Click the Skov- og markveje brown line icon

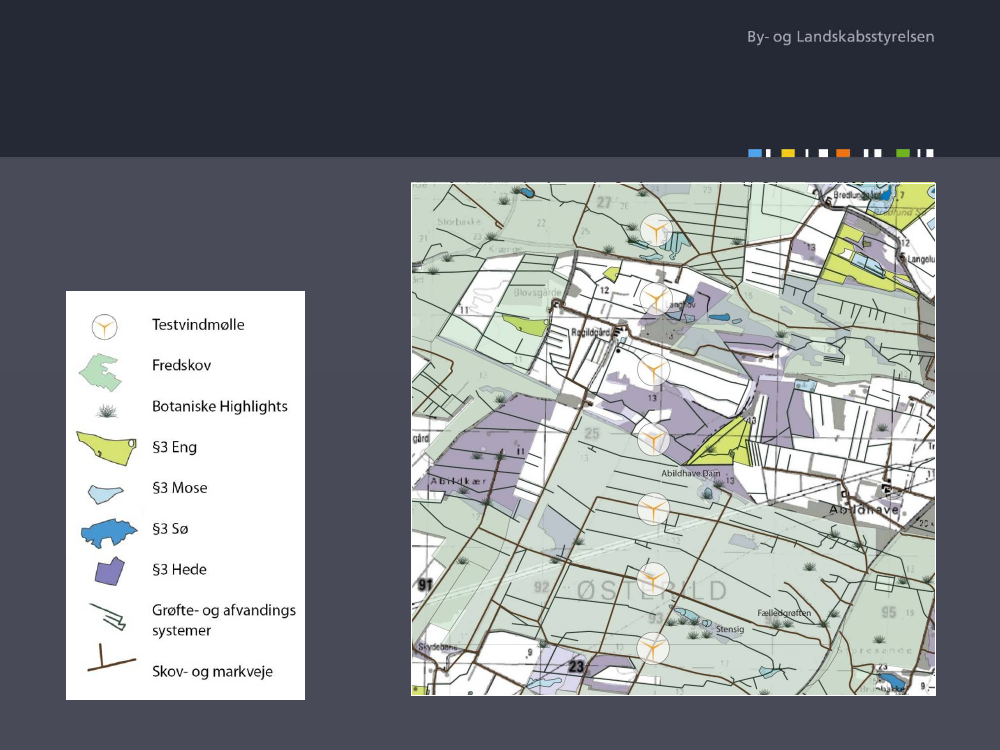[x=110, y=658]
